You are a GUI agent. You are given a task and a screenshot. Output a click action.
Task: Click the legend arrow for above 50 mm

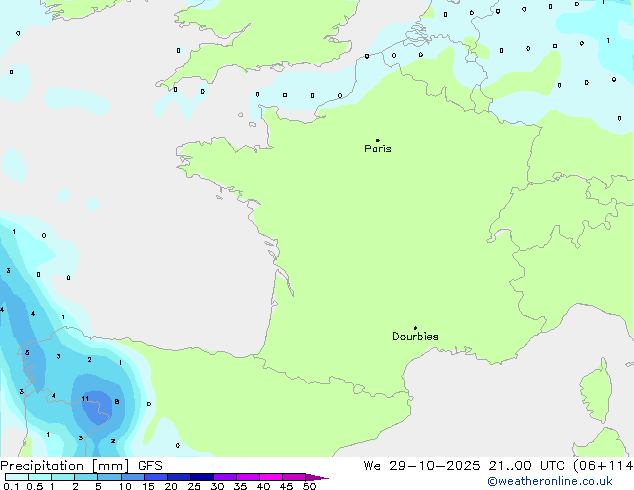317,477
